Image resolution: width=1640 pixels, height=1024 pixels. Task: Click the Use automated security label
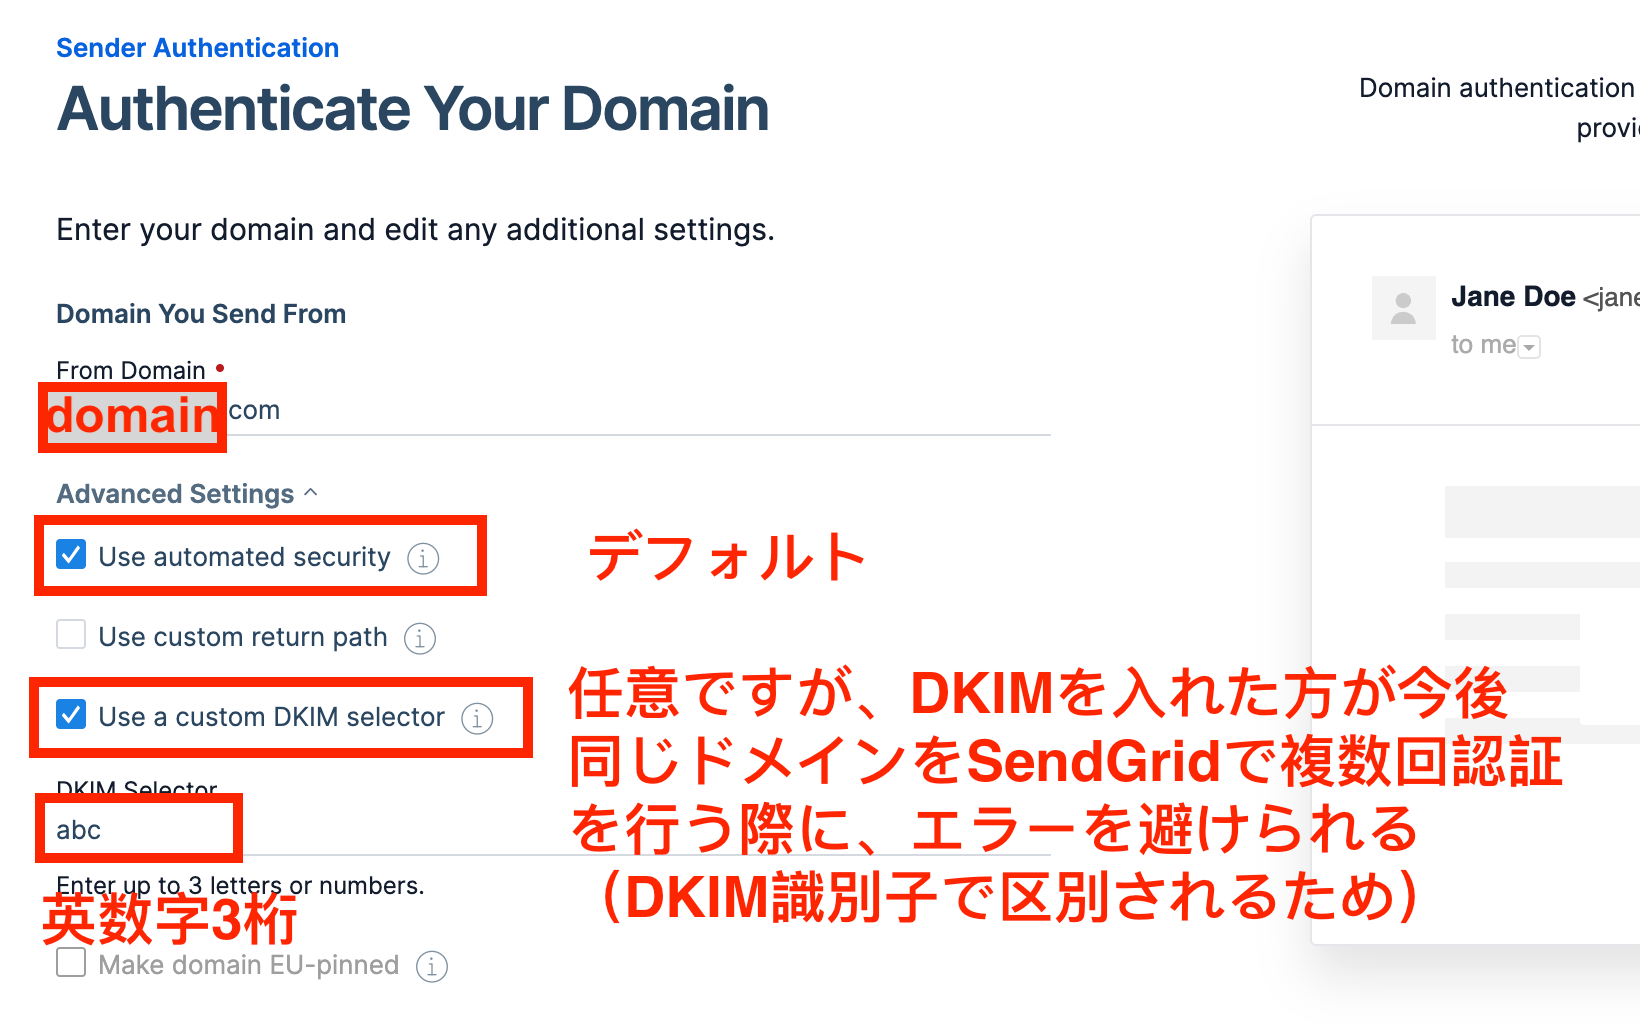[244, 557]
